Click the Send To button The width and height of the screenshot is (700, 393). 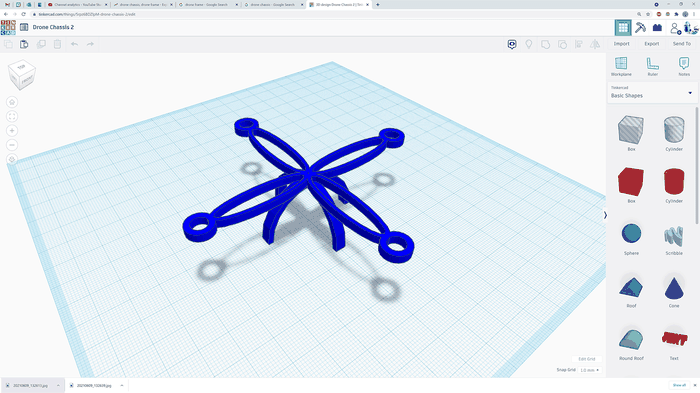point(682,44)
